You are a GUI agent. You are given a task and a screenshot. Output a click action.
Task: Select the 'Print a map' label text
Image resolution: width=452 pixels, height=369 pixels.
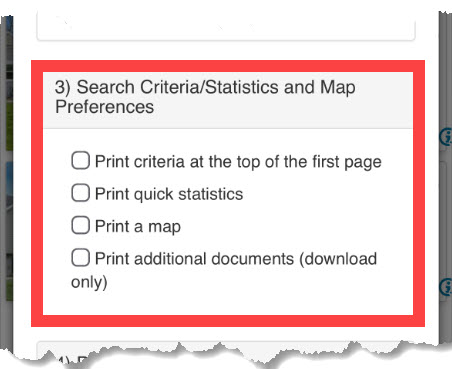138,227
